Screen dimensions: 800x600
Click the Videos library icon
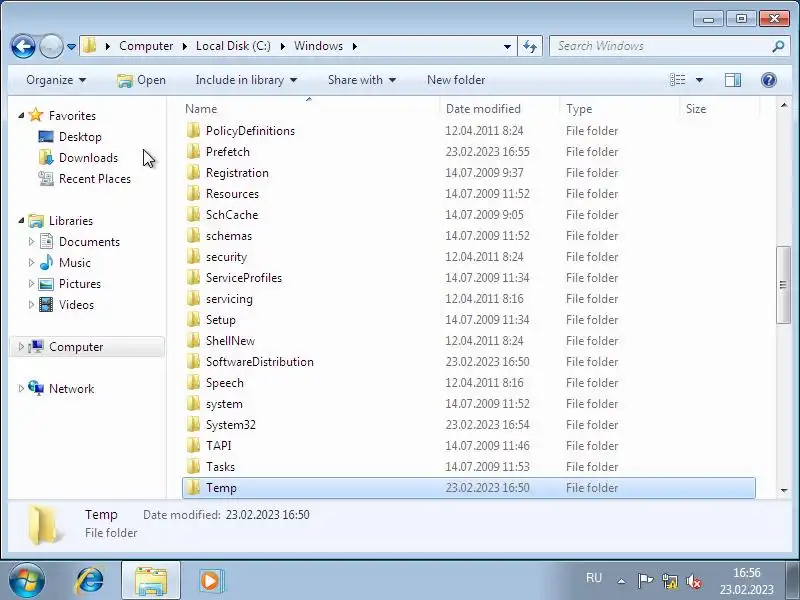[46, 305]
